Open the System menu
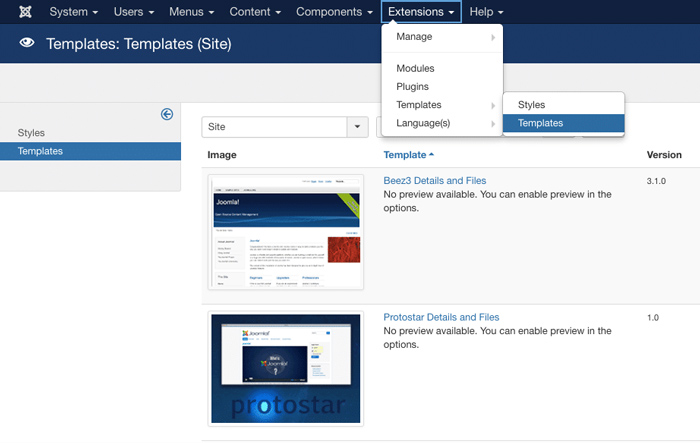700x443 pixels. [74, 12]
